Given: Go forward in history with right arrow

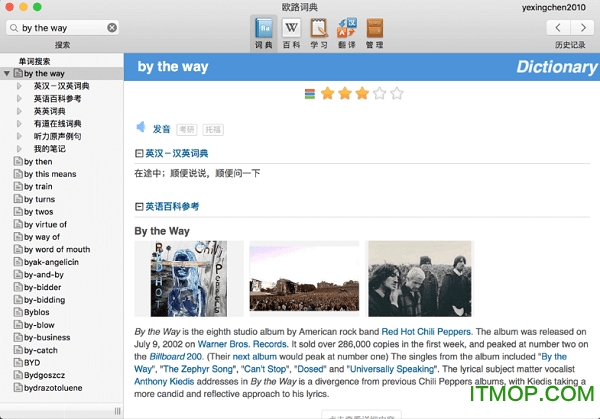Looking at the screenshot, I should 581,28.
